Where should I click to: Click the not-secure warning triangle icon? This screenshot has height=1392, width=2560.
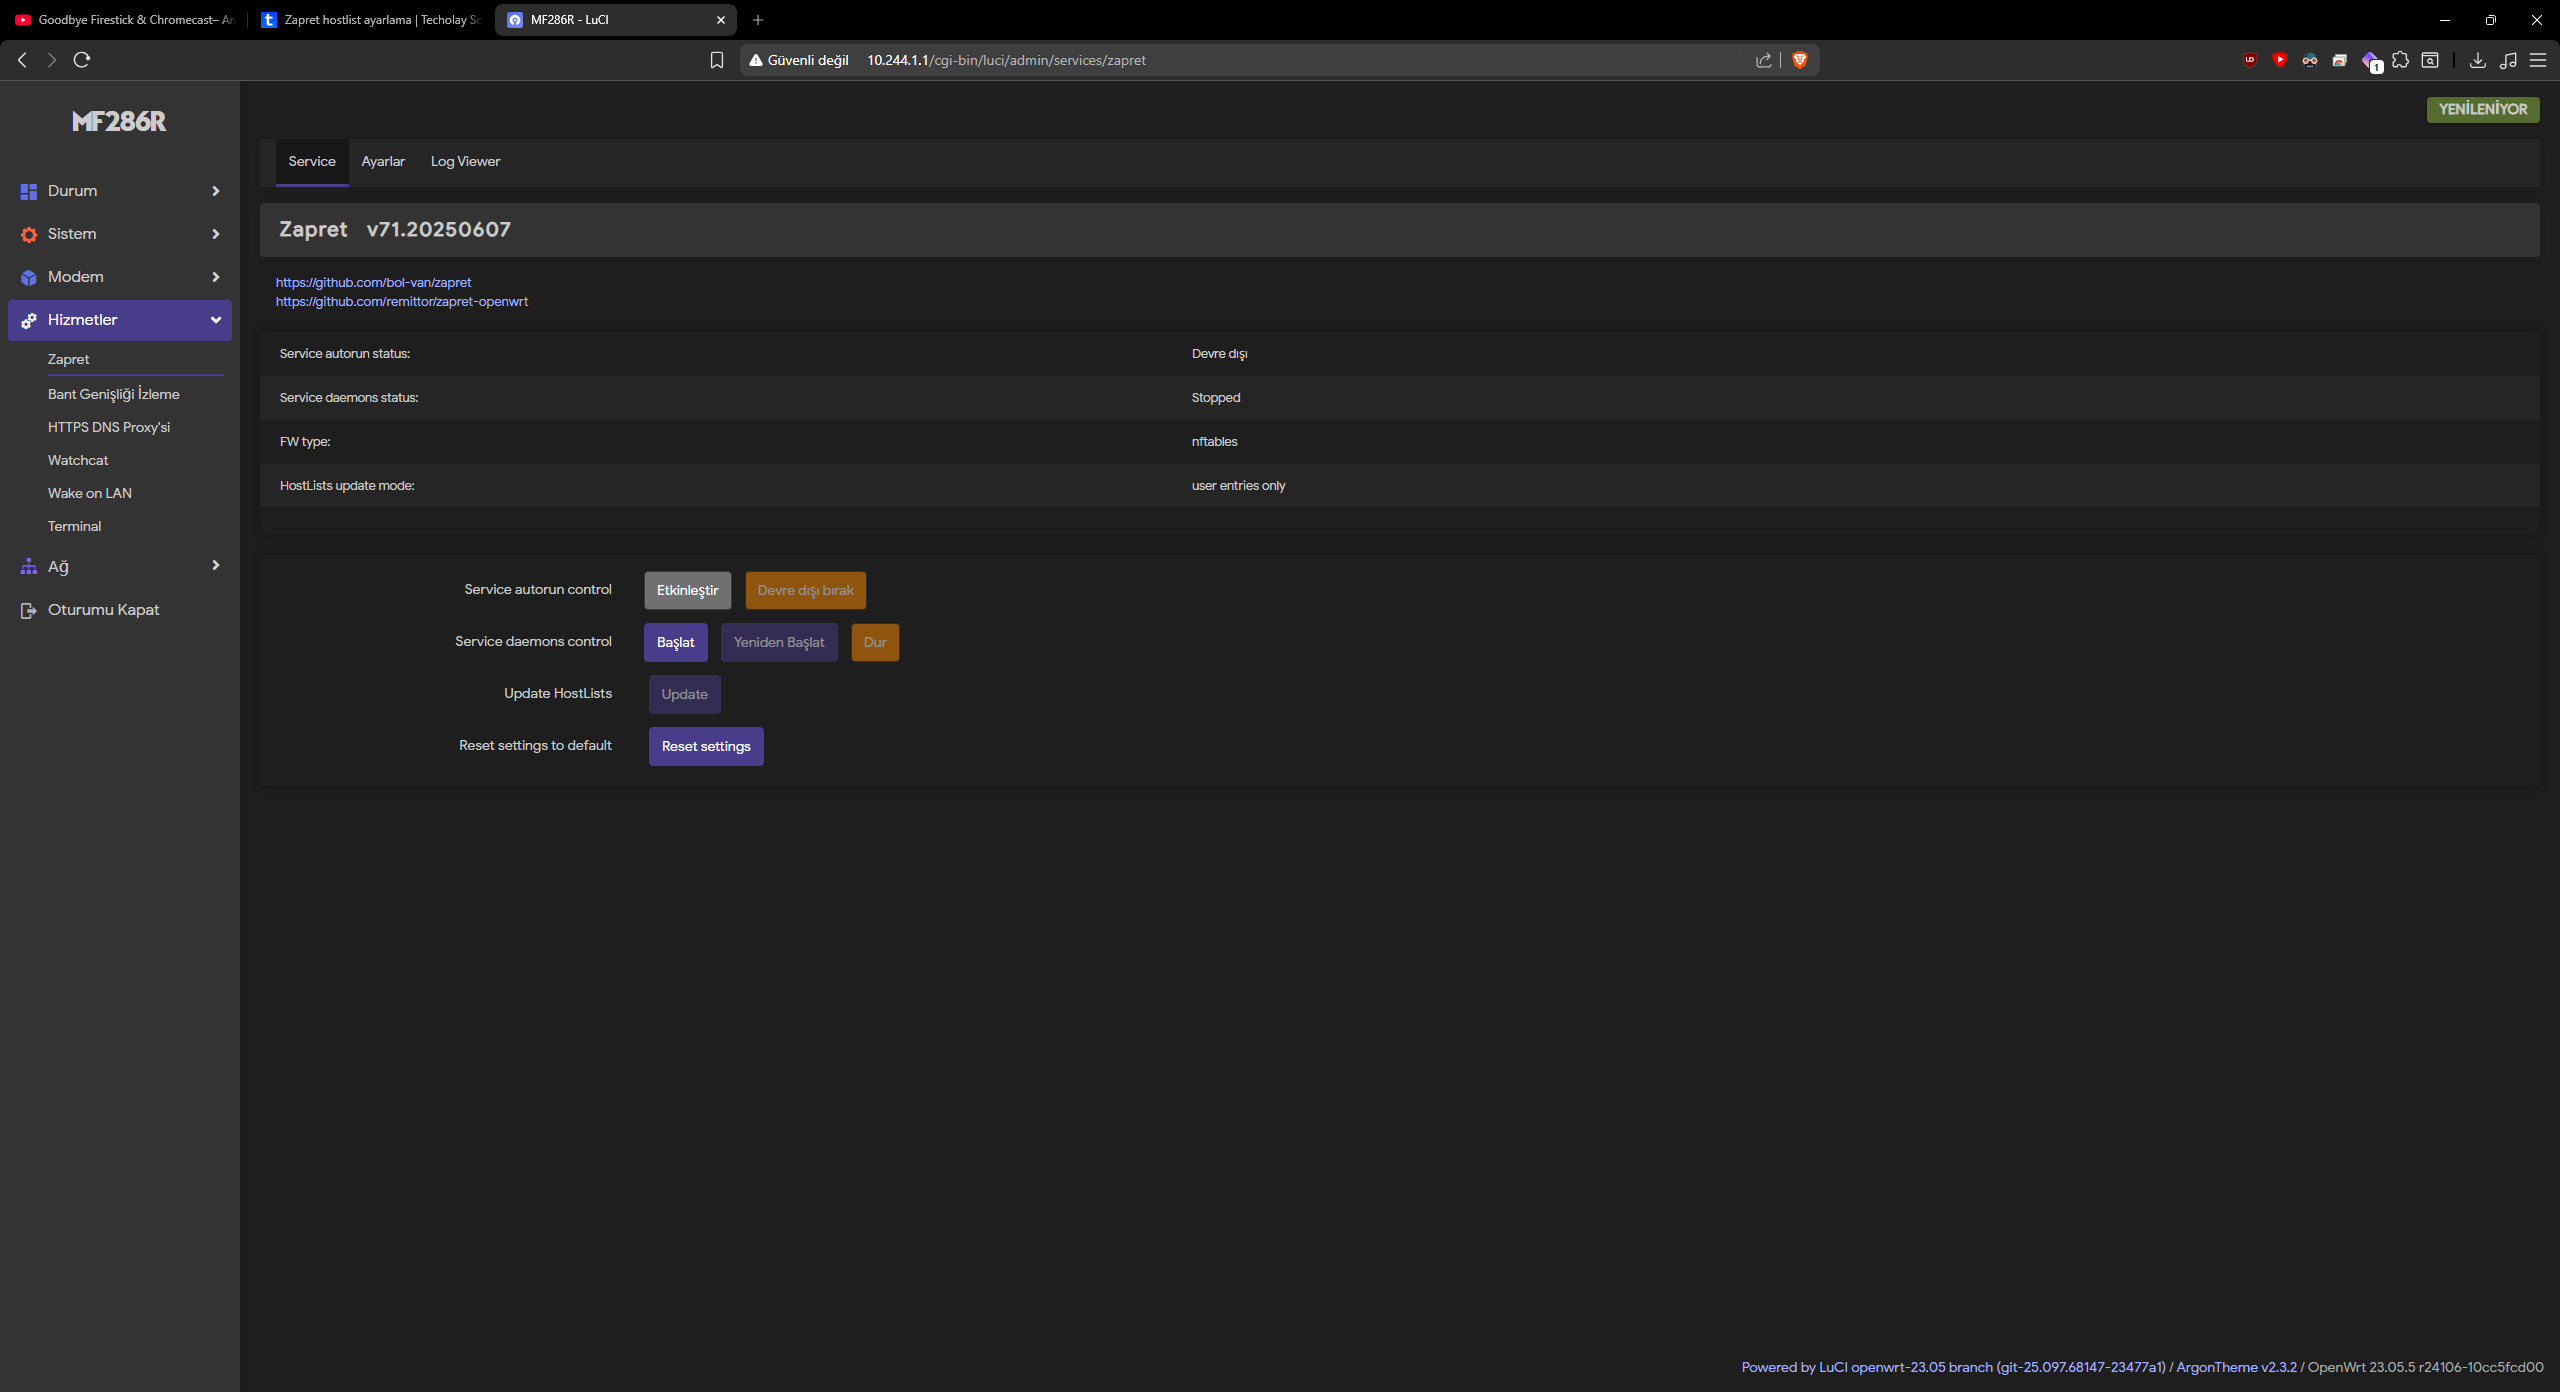point(756,60)
